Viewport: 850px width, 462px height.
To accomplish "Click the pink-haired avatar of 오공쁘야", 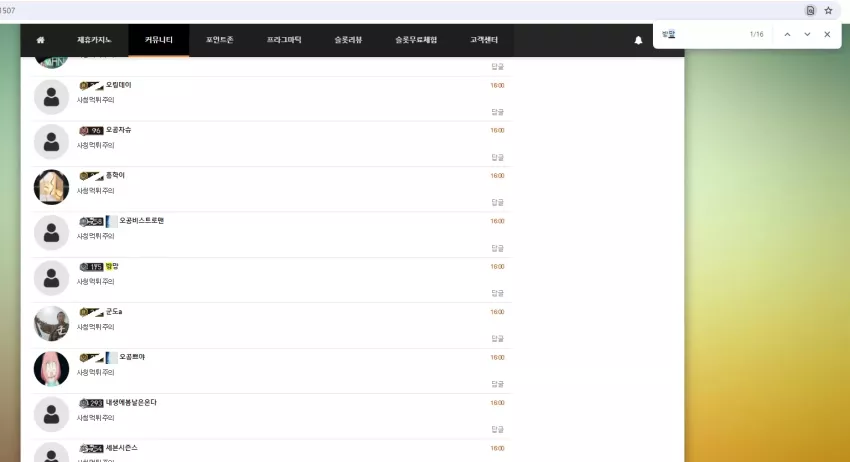I will [x=51, y=369].
